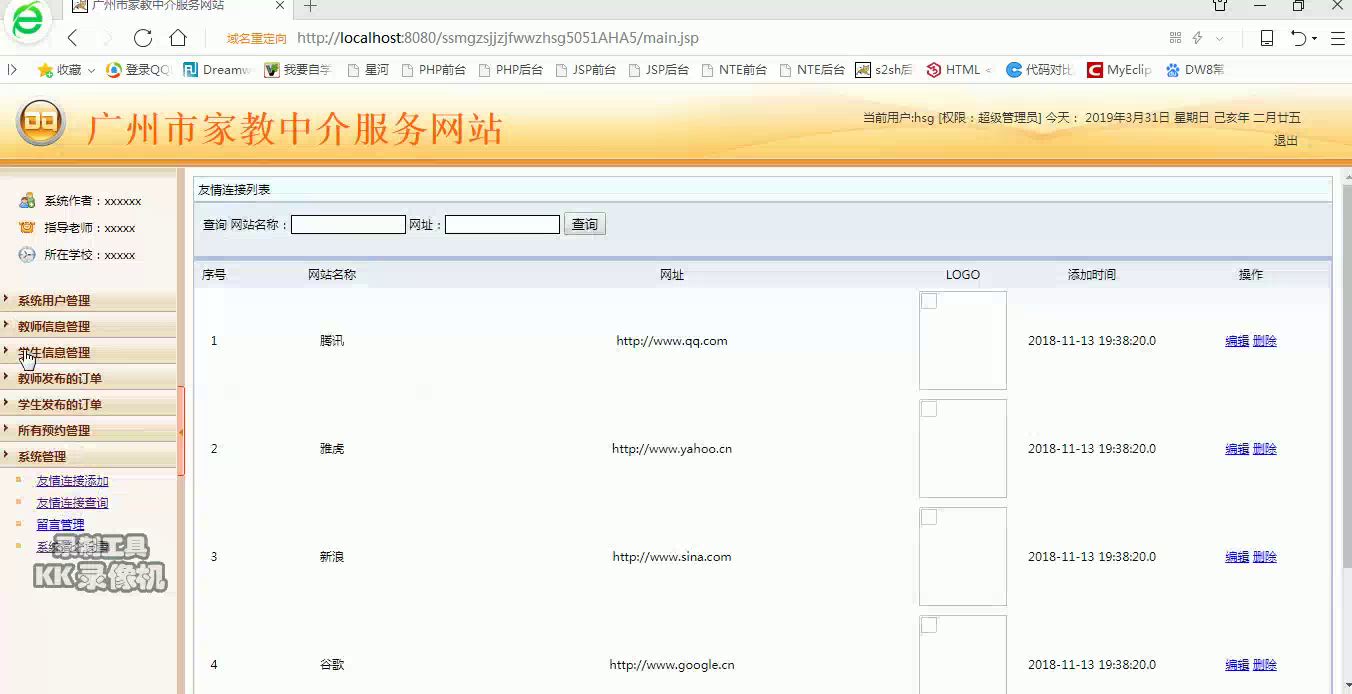1352x694 pixels.
Task: Open the address bar dropdown arrow
Action: click(1219, 38)
